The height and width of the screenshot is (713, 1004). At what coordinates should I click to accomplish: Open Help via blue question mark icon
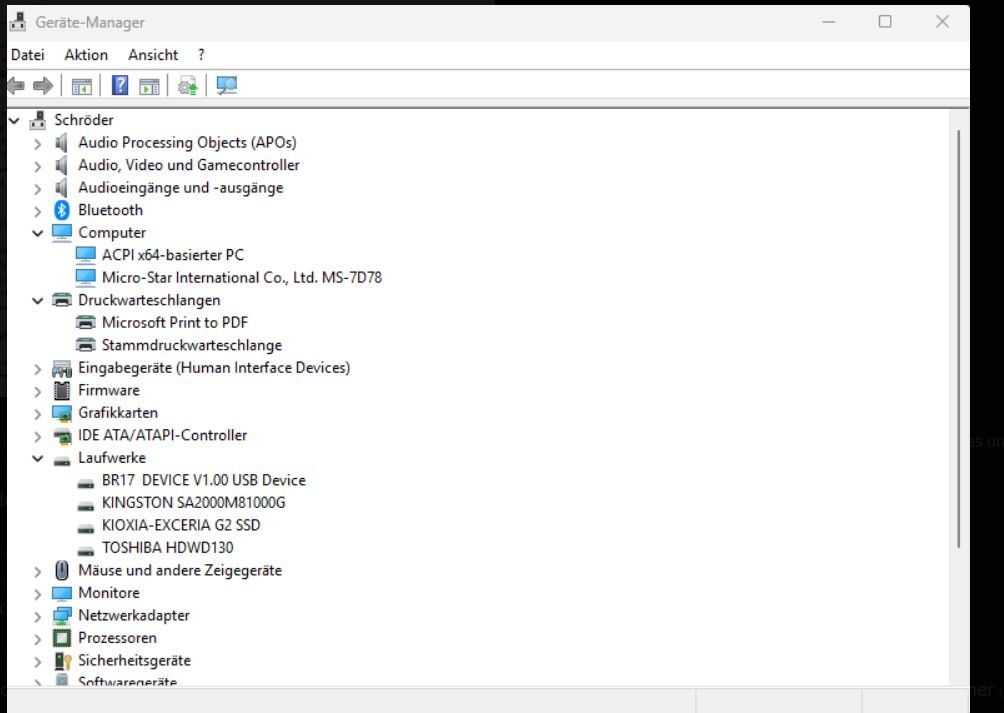(x=120, y=85)
